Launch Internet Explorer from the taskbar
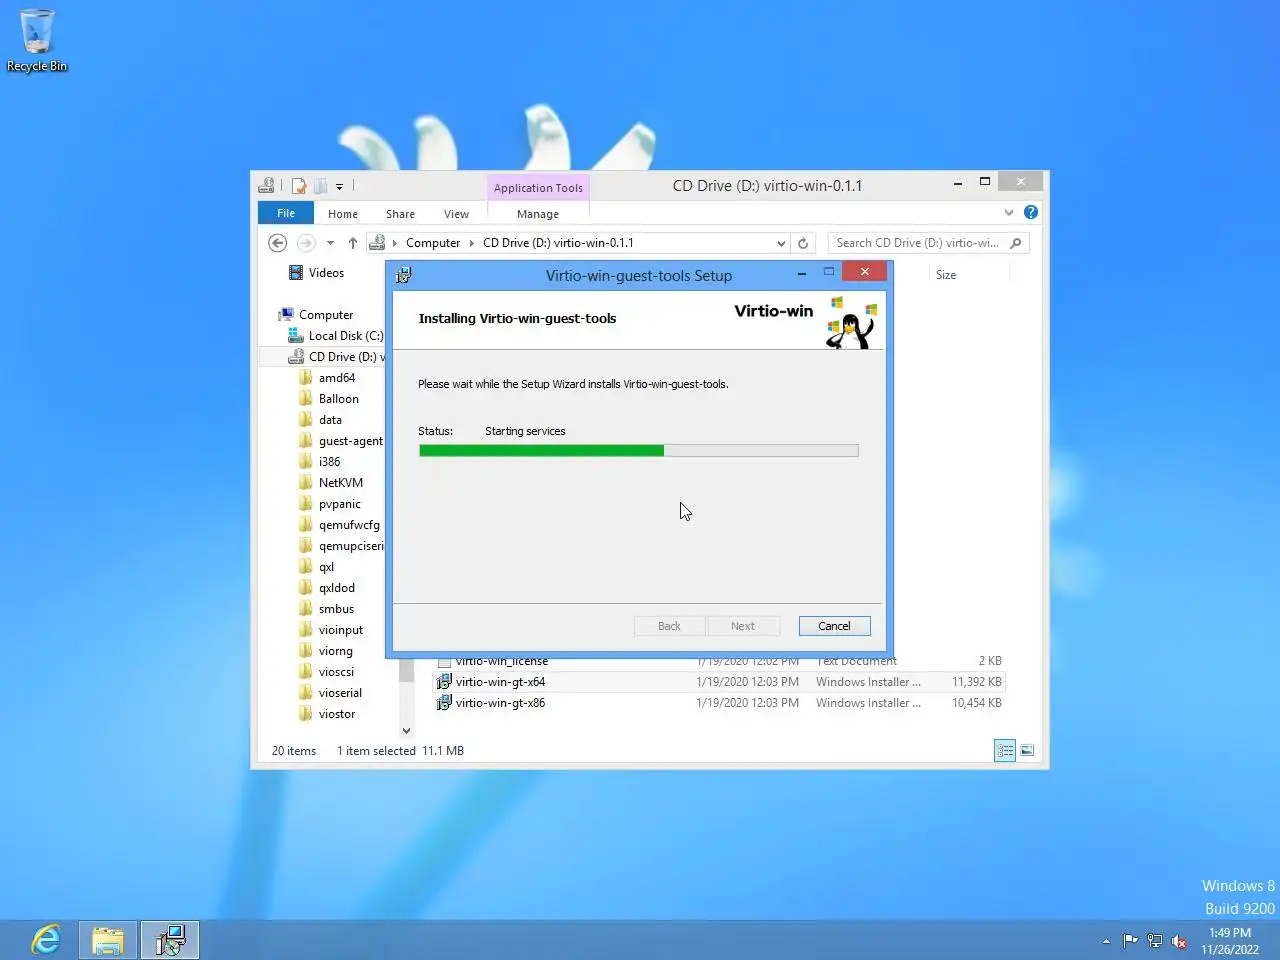Viewport: 1280px width, 960px height. pyautogui.click(x=46, y=940)
